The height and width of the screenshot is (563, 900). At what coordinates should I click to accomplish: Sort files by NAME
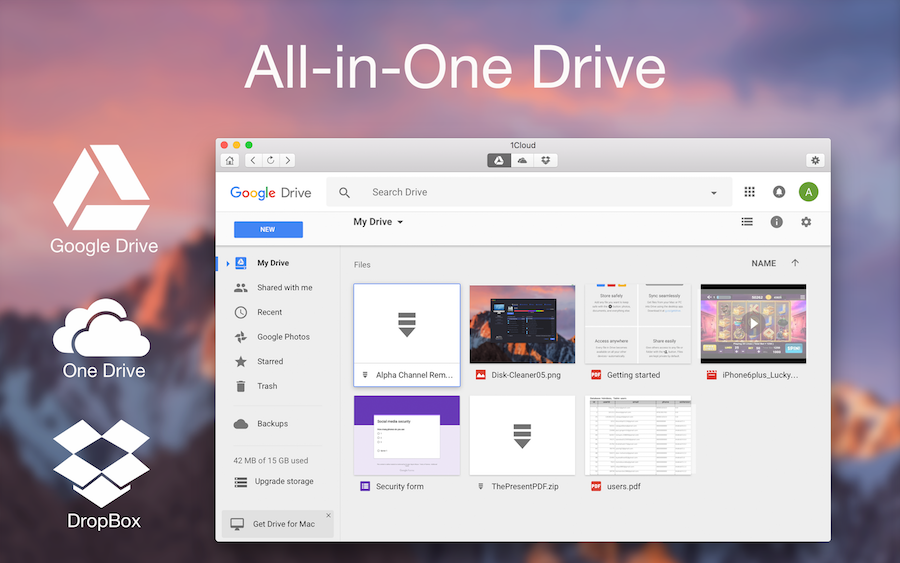[763, 263]
